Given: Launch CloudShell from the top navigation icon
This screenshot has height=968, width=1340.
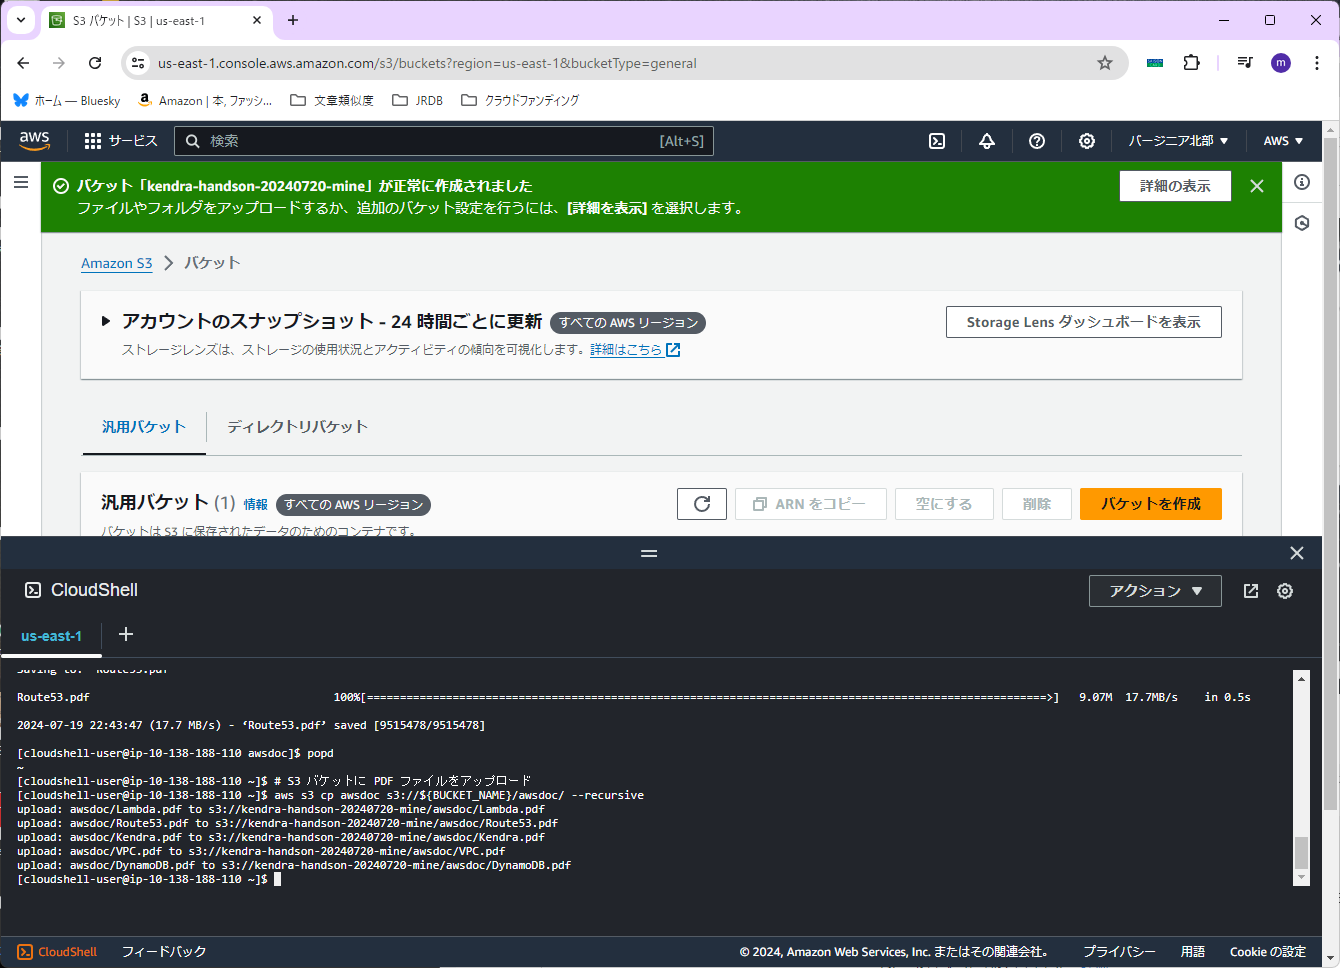Looking at the screenshot, I should tap(937, 141).
